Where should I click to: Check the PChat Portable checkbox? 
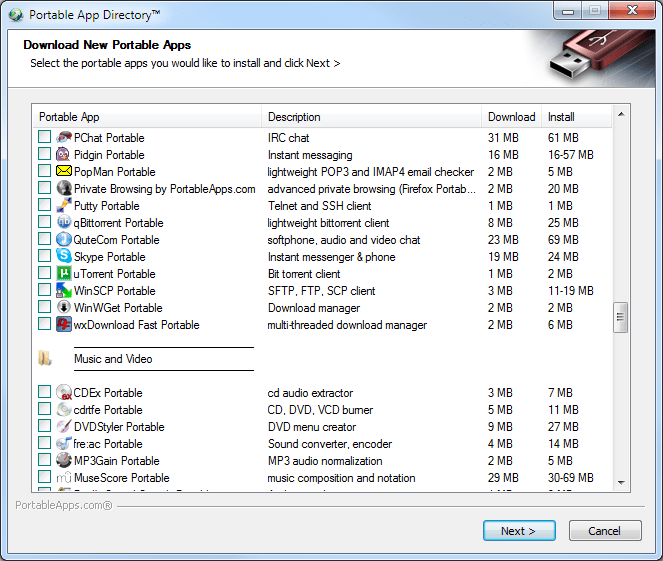pyautogui.click(x=44, y=138)
